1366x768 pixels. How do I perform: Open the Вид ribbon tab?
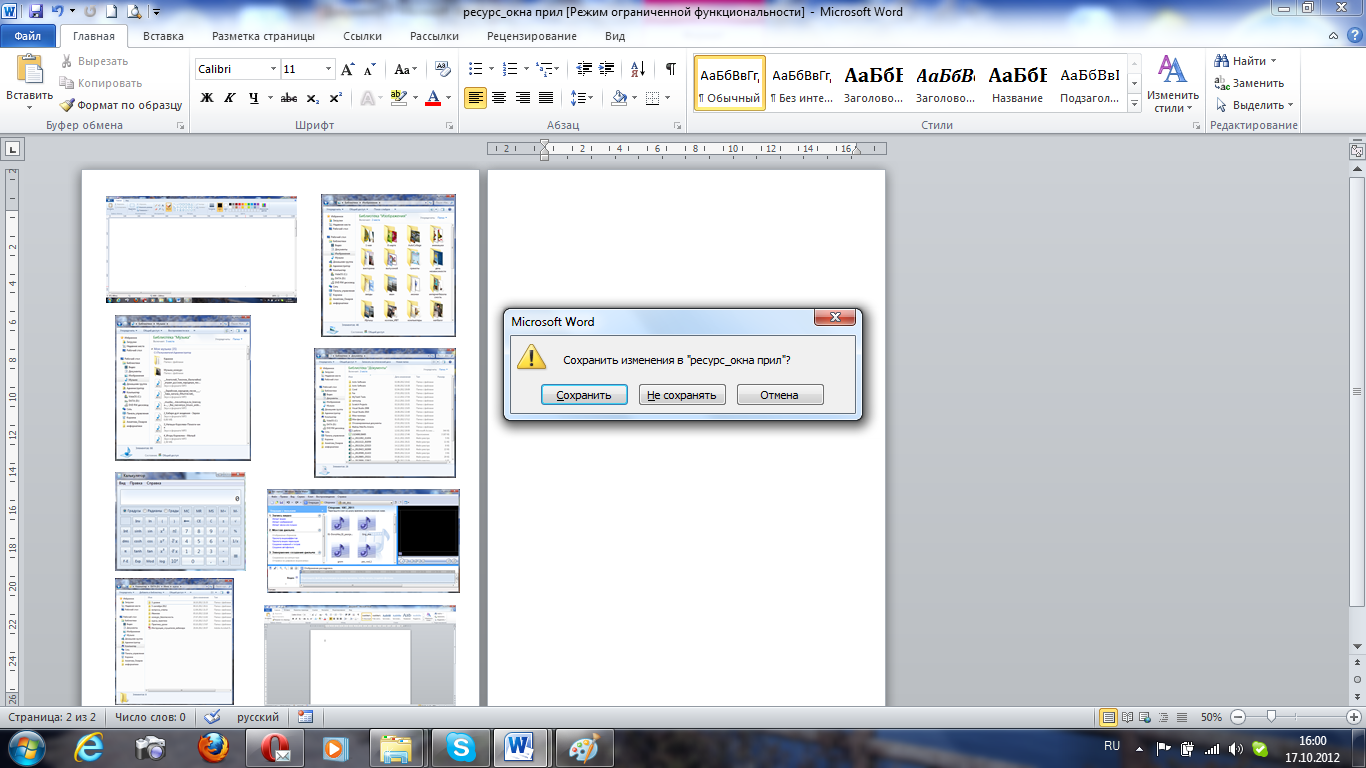615,36
